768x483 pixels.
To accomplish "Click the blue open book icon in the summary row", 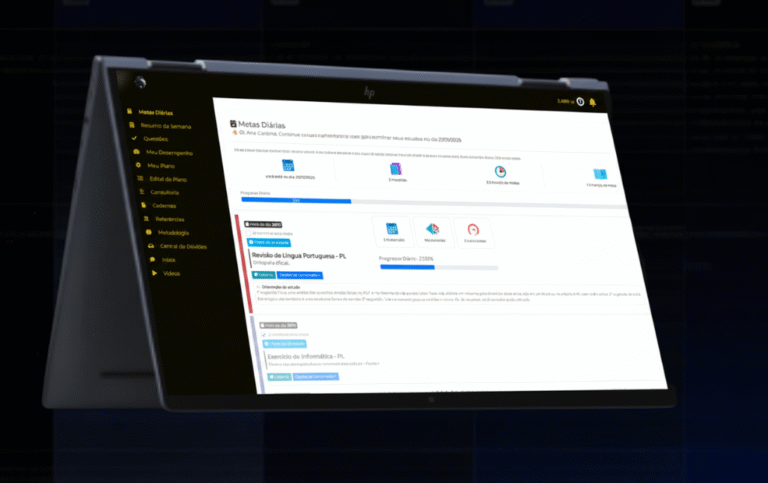I will click(600, 174).
